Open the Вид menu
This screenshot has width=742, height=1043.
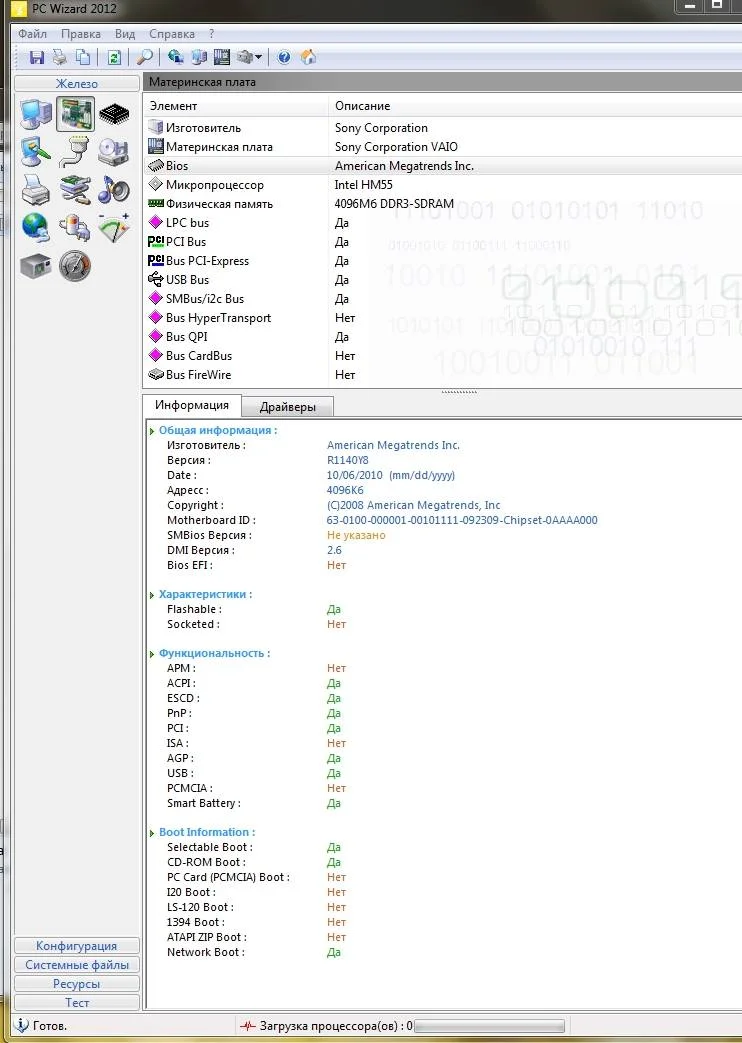[124, 34]
